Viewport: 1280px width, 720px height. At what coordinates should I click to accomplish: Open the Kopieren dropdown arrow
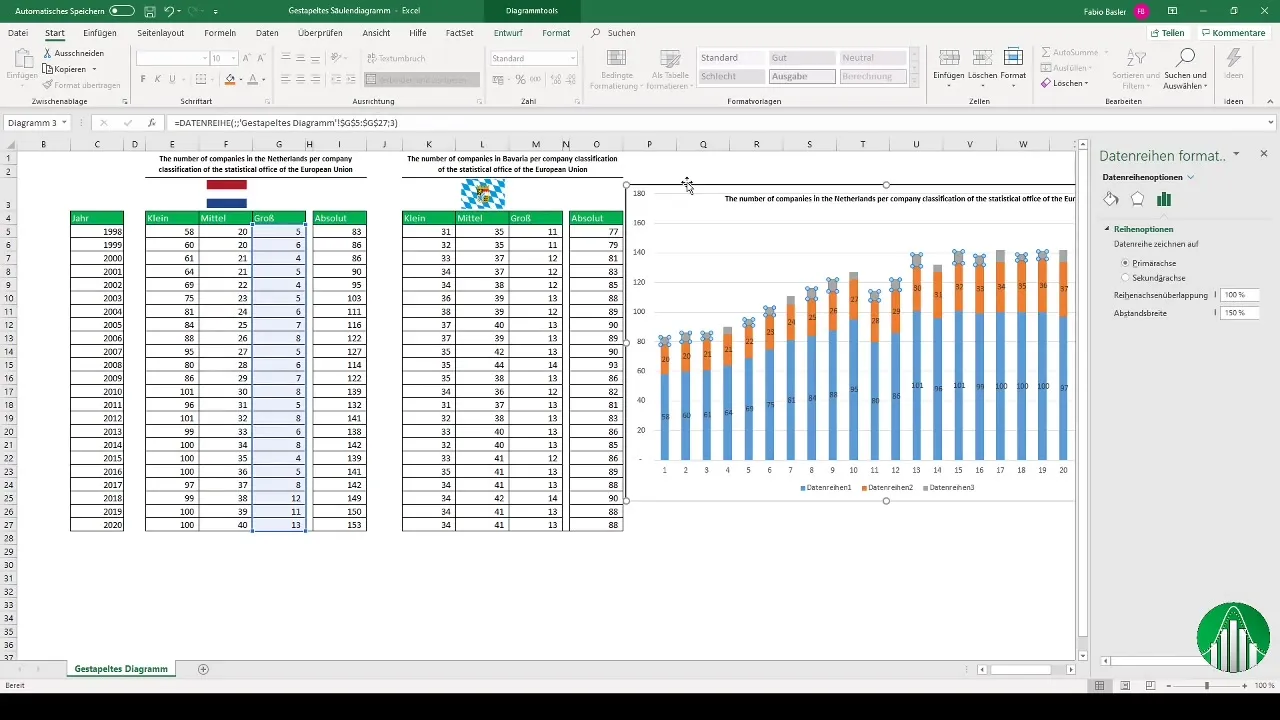click(94, 69)
